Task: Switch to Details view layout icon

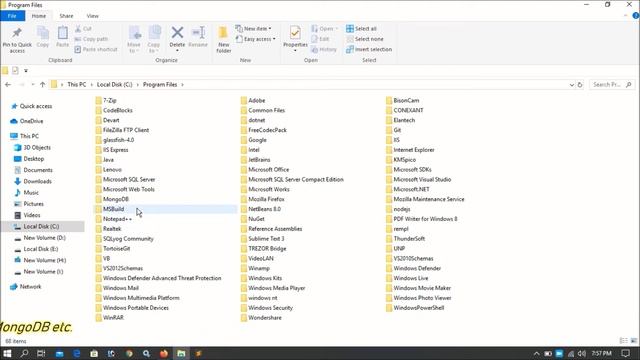Action: [623, 341]
